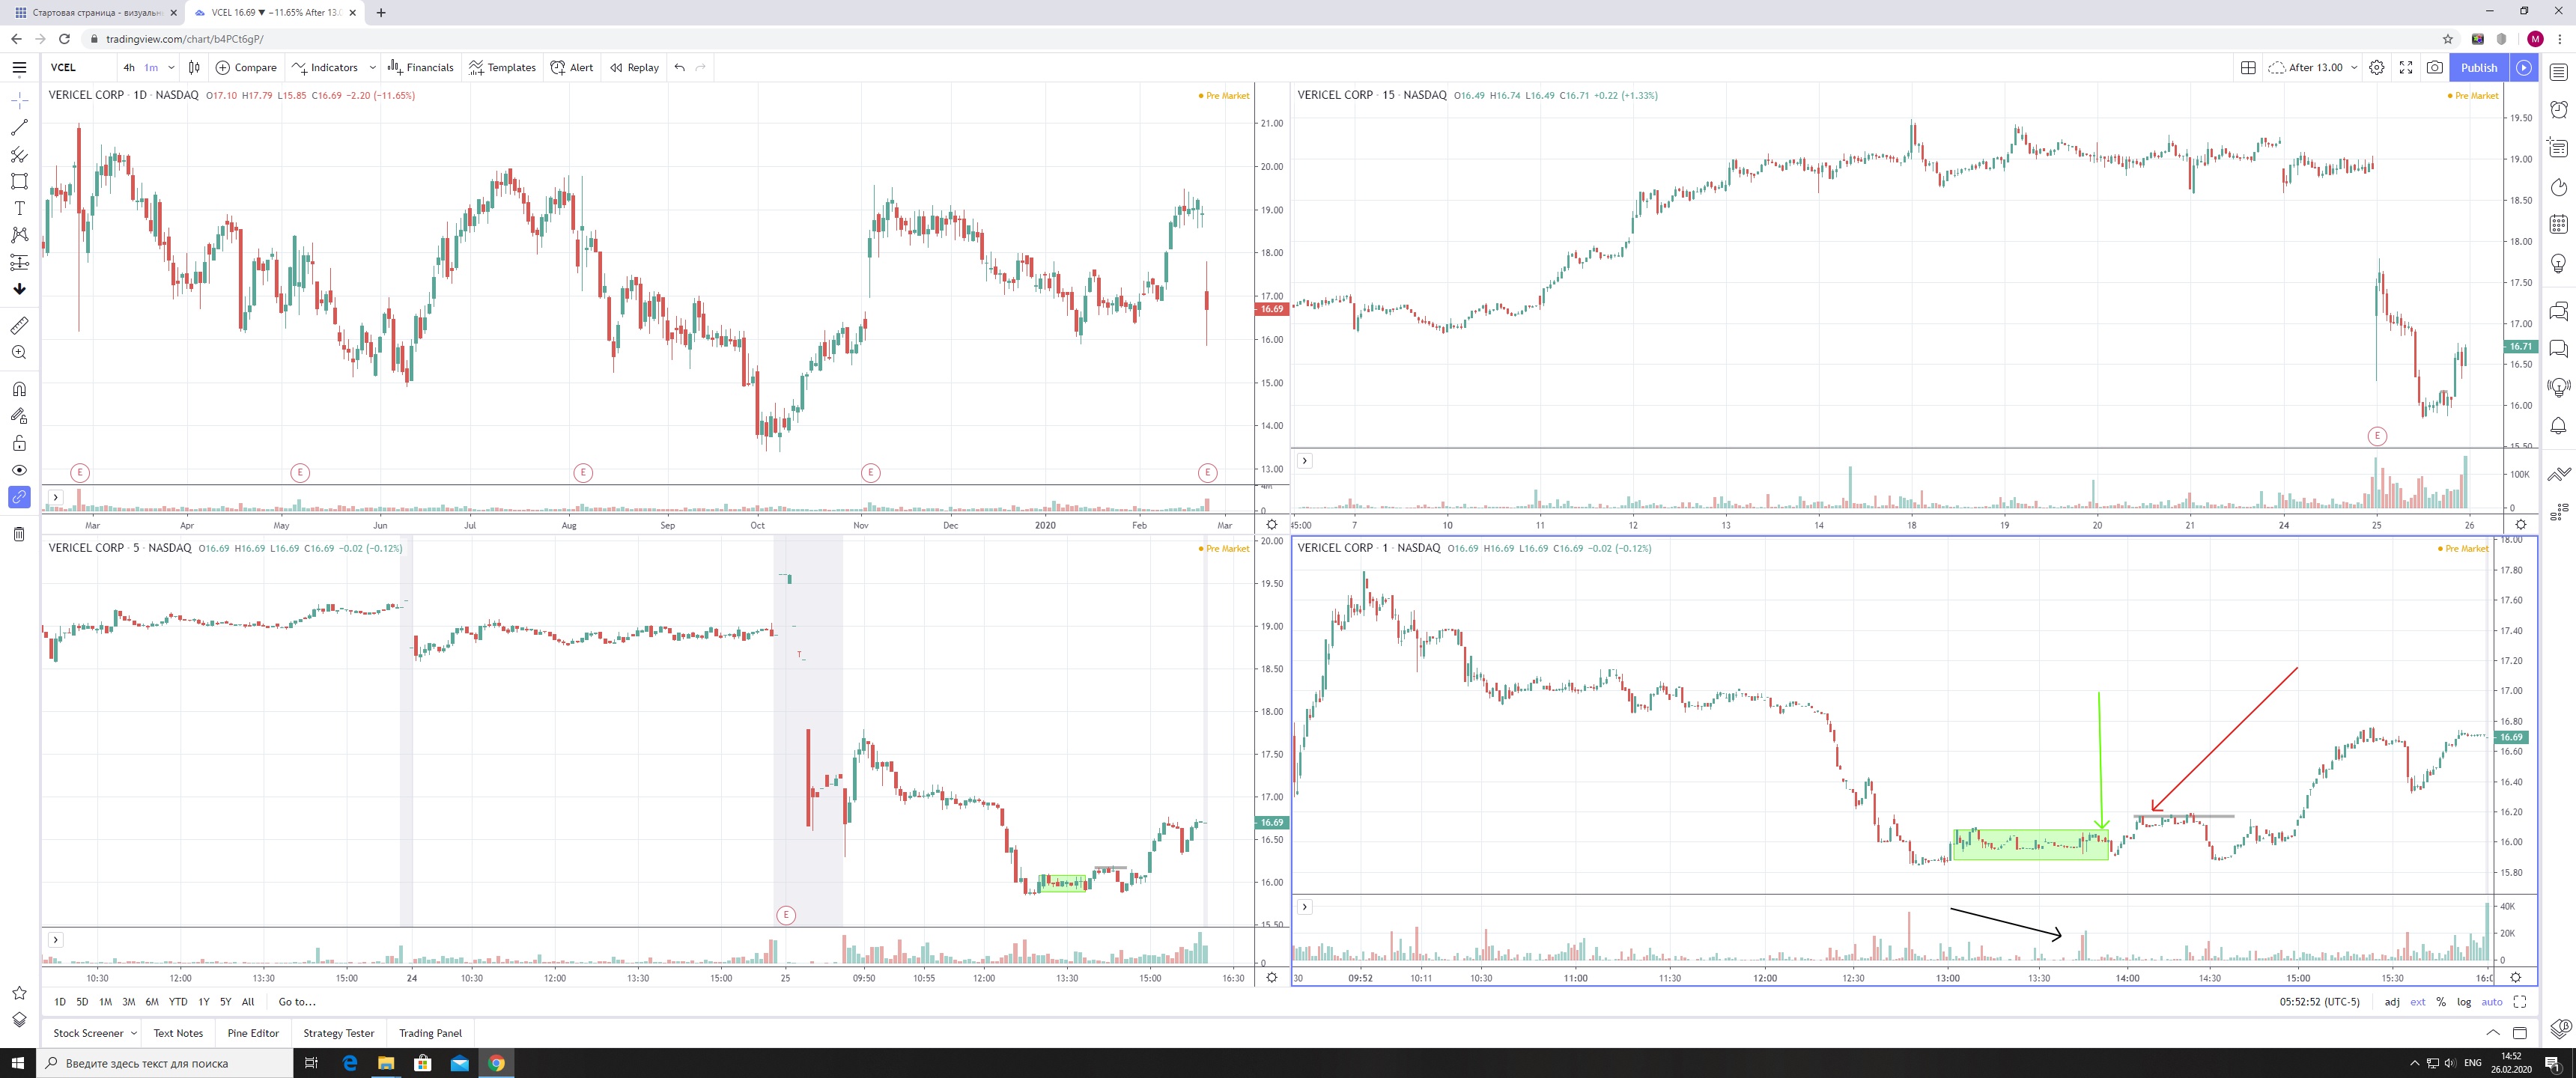Toggle Magnet mode on
Viewport: 2576px width, 1078px height.
(19, 389)
